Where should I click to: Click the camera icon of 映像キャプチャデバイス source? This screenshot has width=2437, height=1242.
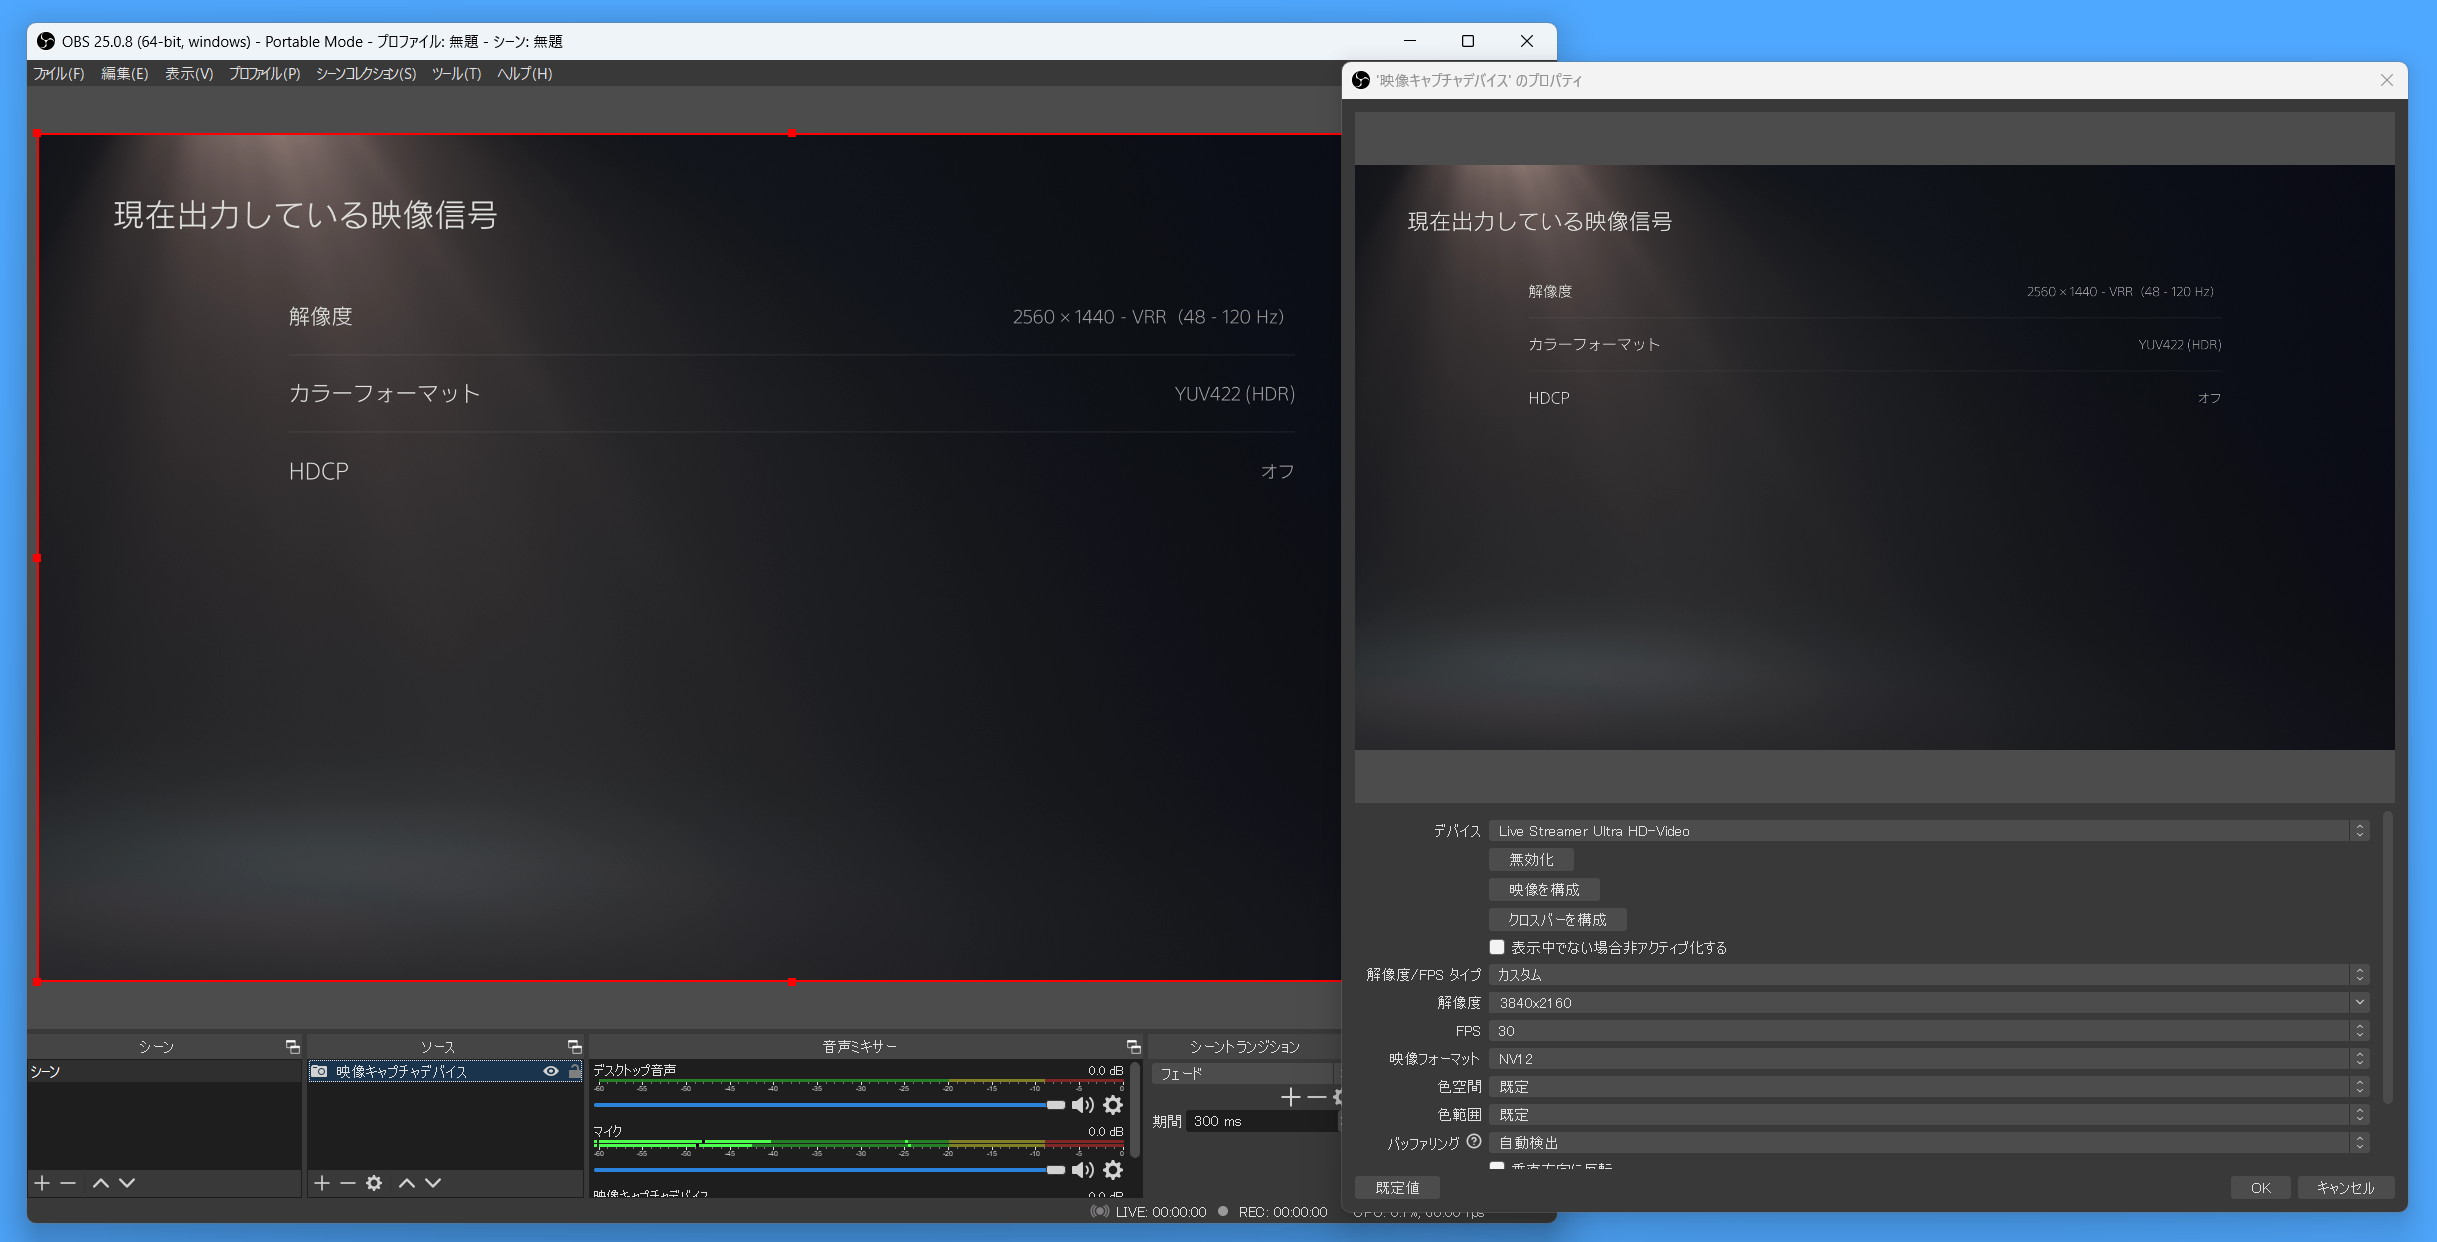pyautogui.click(x=319, y=1071)
